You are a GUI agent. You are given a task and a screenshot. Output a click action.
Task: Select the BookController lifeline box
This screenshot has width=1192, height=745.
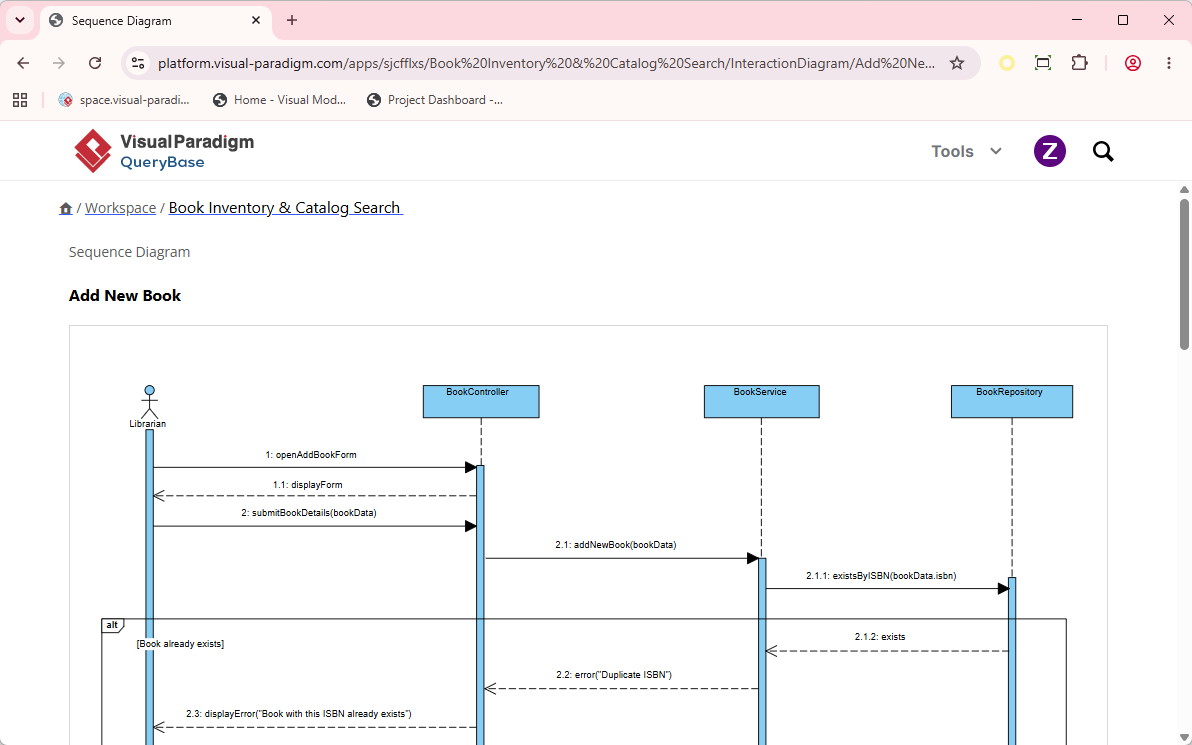point(481,401)
